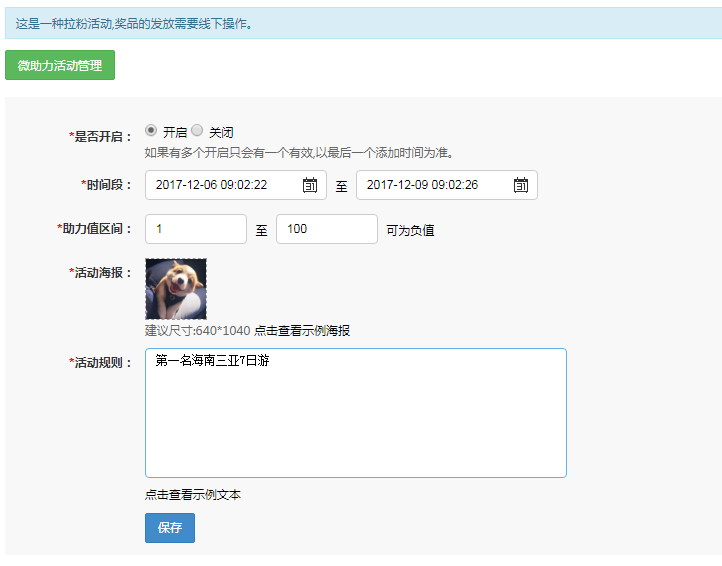Click the dog poster thumbnail
The width and height of the screenshot is (722, 566).
point(176,289)
